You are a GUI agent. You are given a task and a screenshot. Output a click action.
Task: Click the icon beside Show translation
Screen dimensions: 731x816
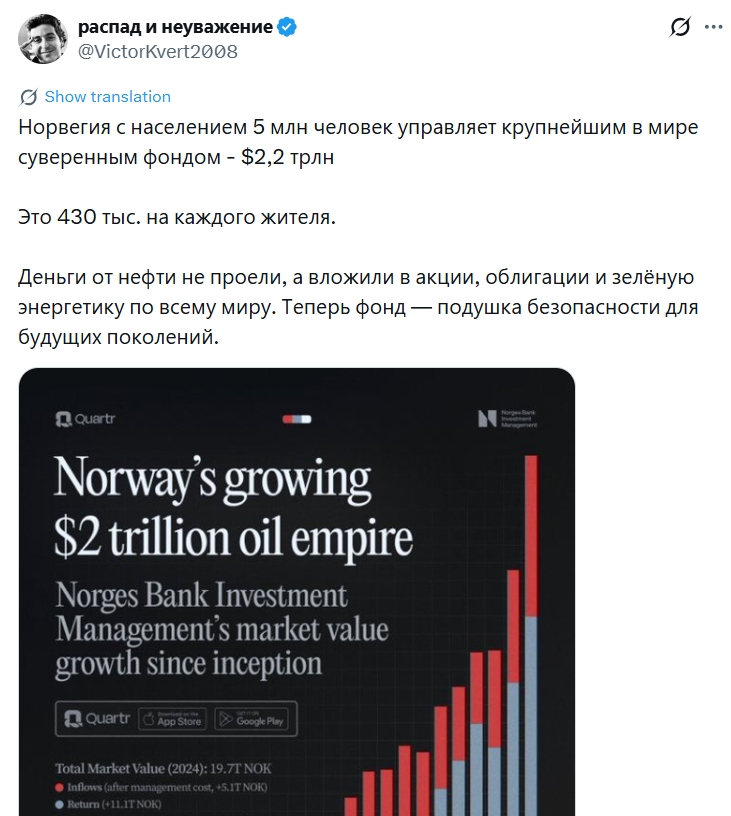tap(29, 97)
